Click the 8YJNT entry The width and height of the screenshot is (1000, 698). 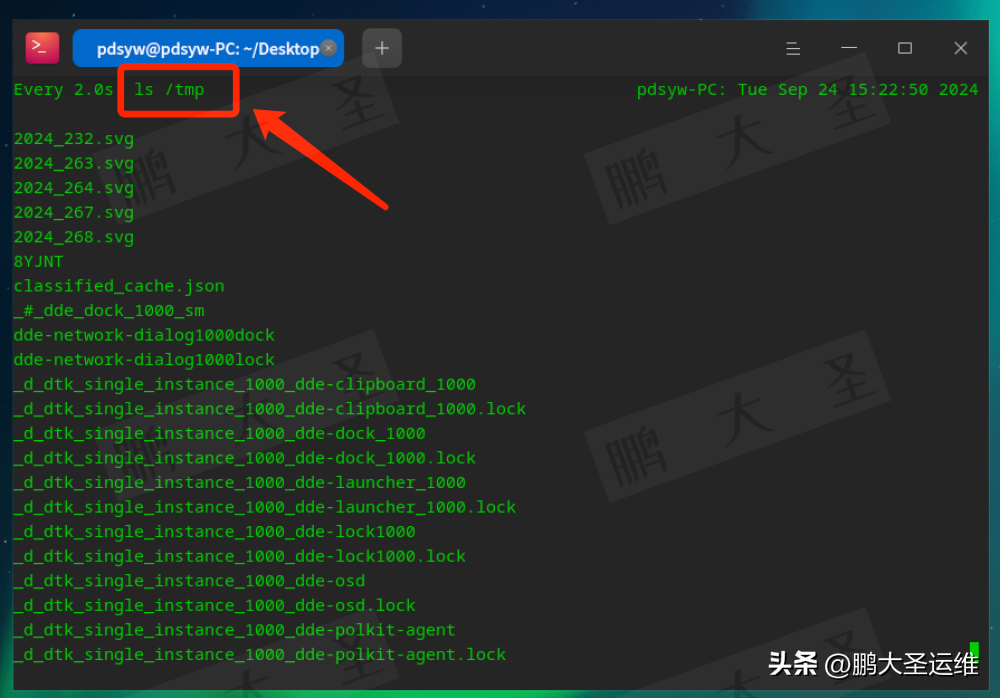(x=38, y=262)
